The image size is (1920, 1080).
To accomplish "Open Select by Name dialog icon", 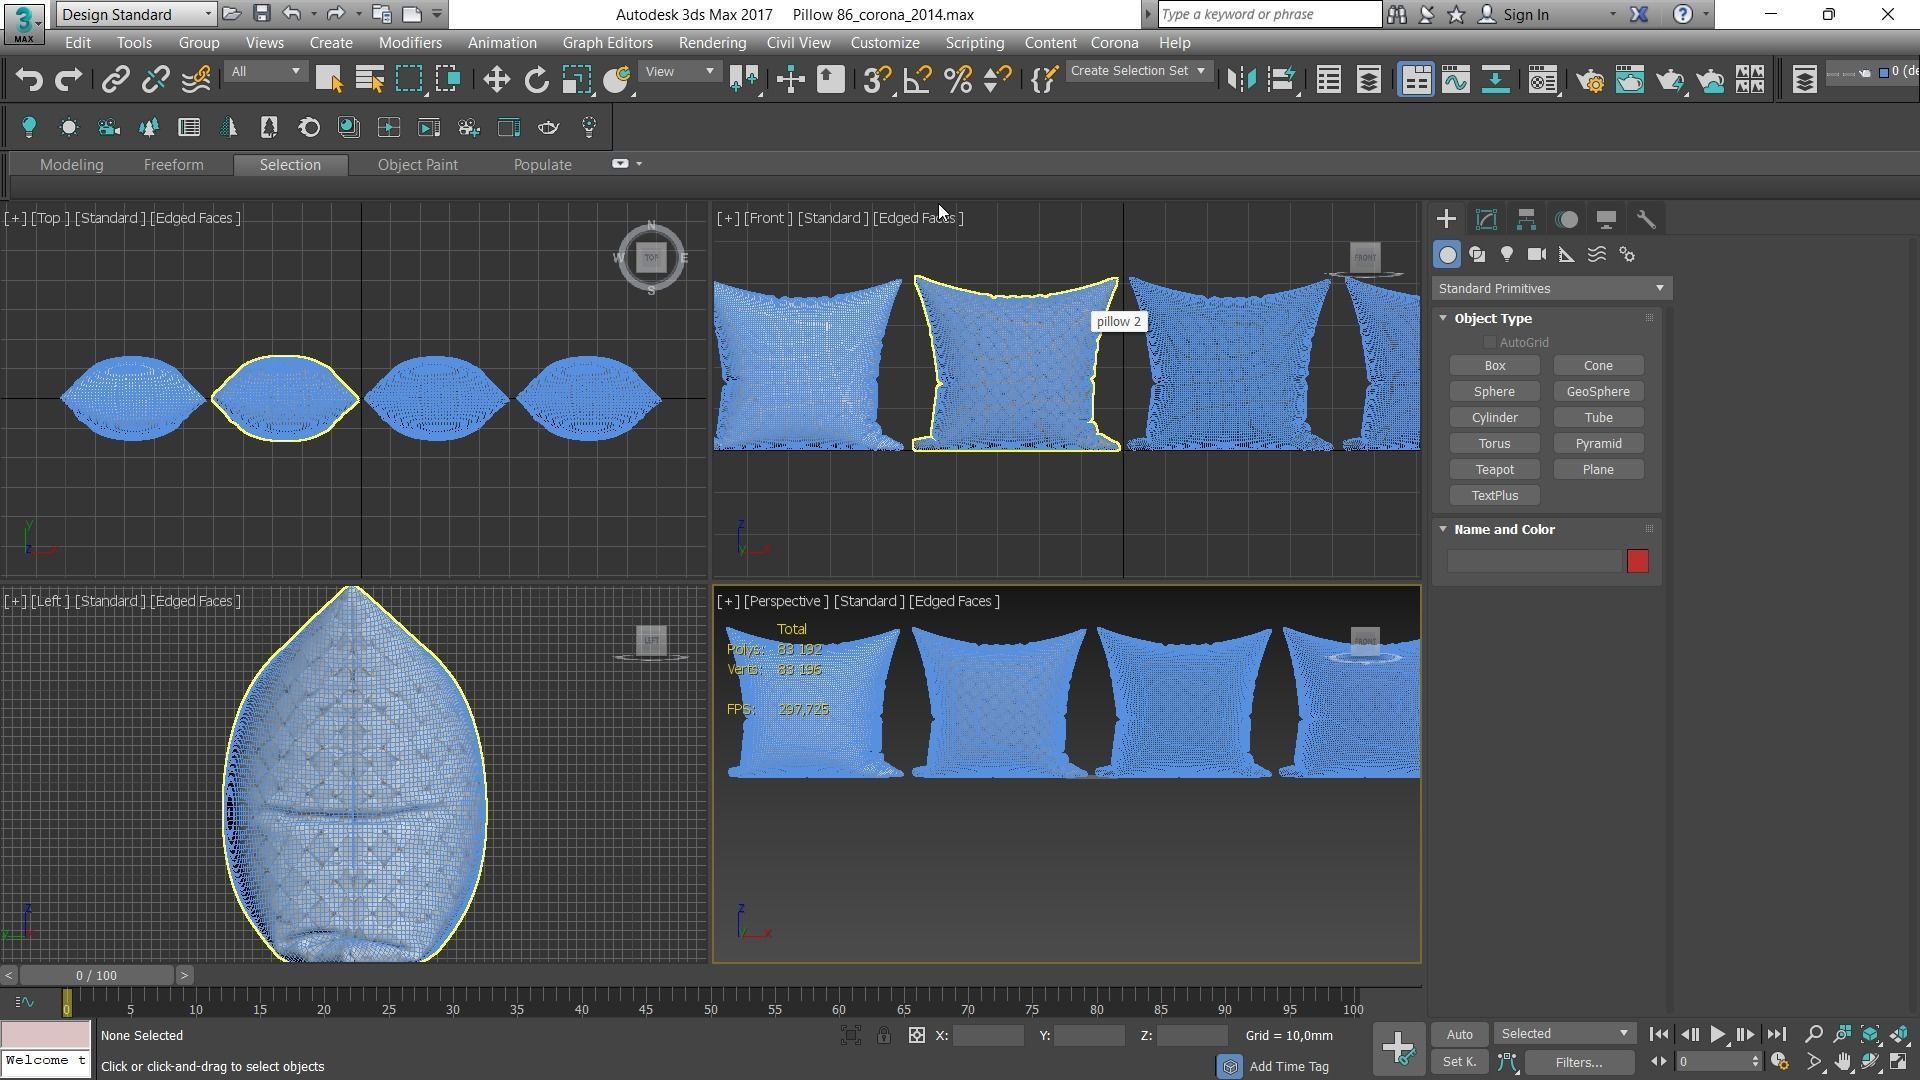I will click(x=369, y=80).
